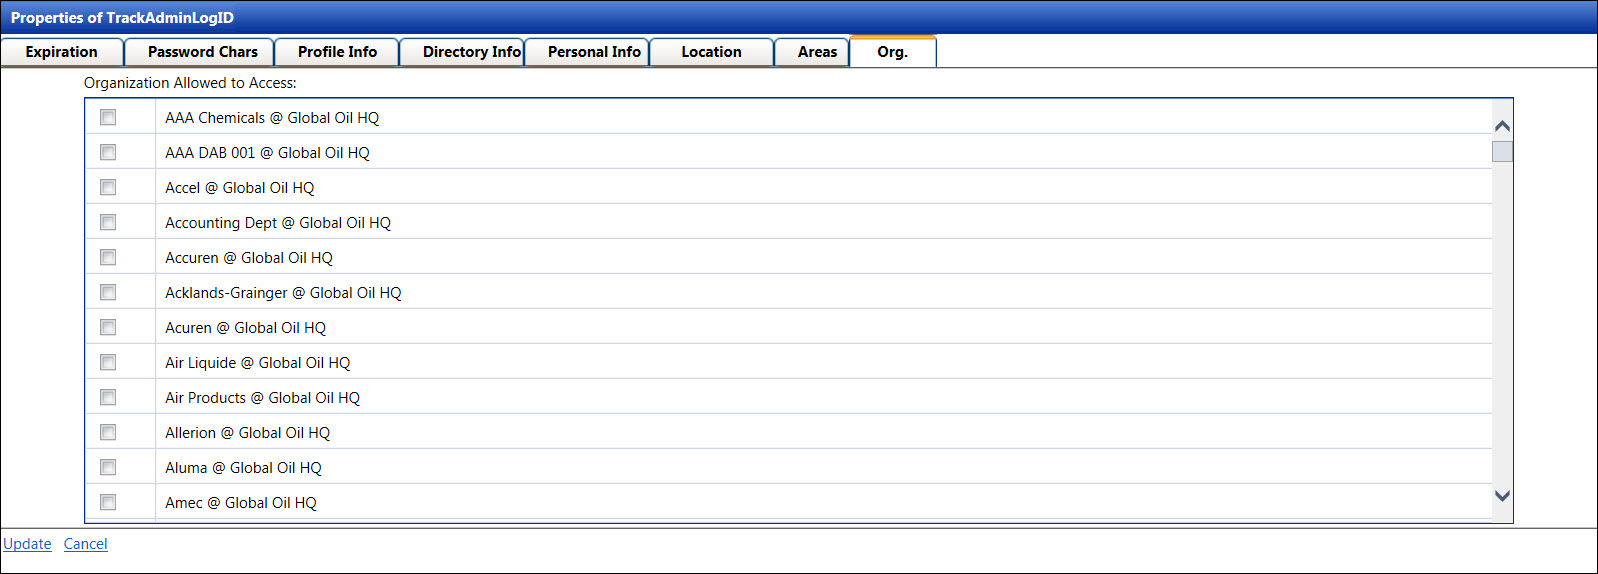
Task: Toggle the Aluma @ Global Oil HQ checkbox
Action: [108, 467]
